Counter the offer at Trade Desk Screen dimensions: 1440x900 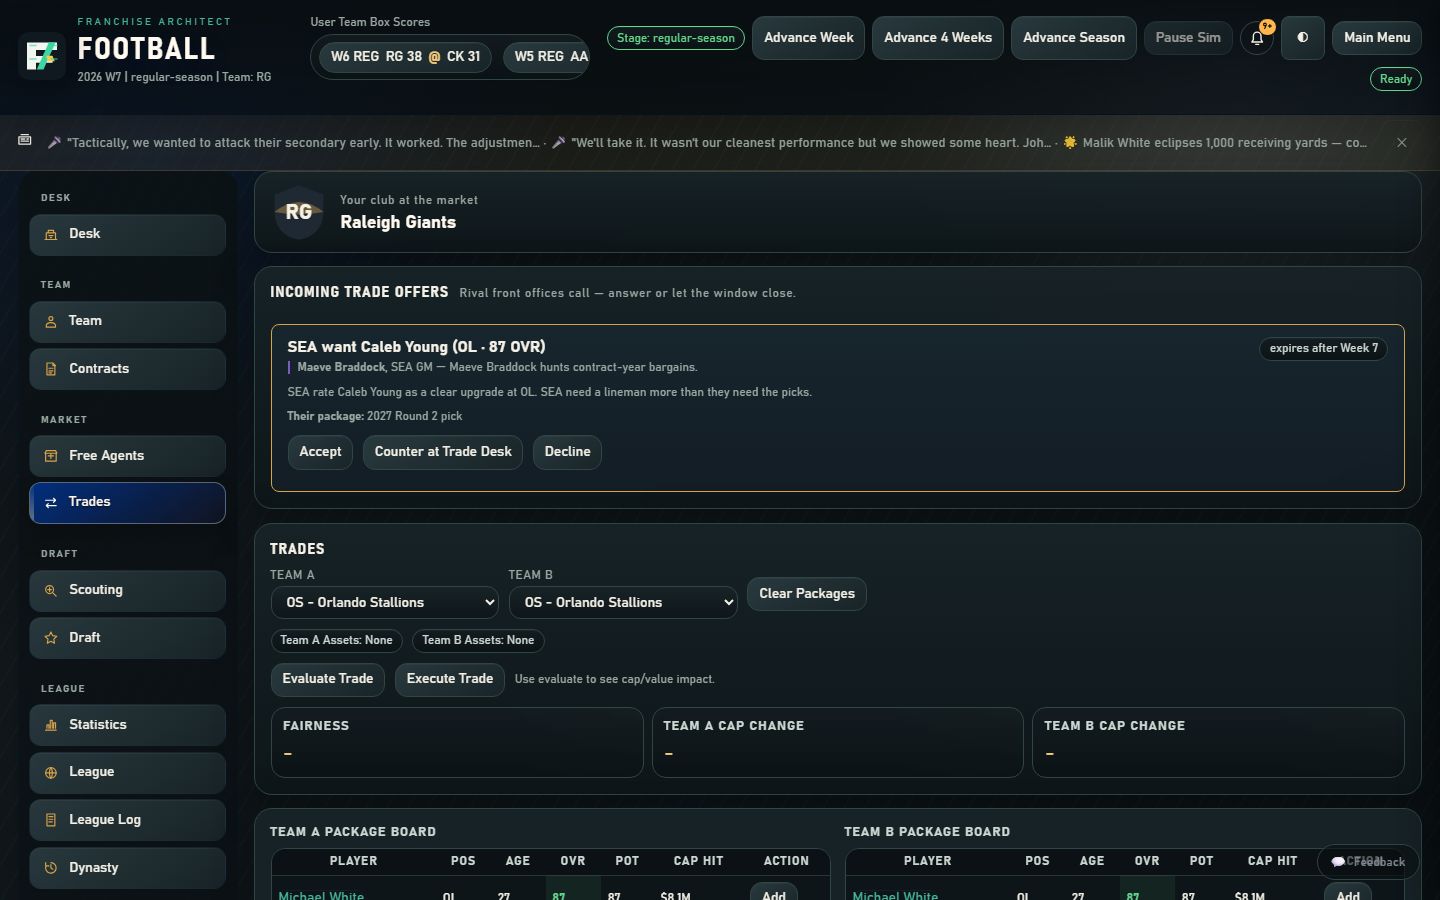click(x=443, y=452)
